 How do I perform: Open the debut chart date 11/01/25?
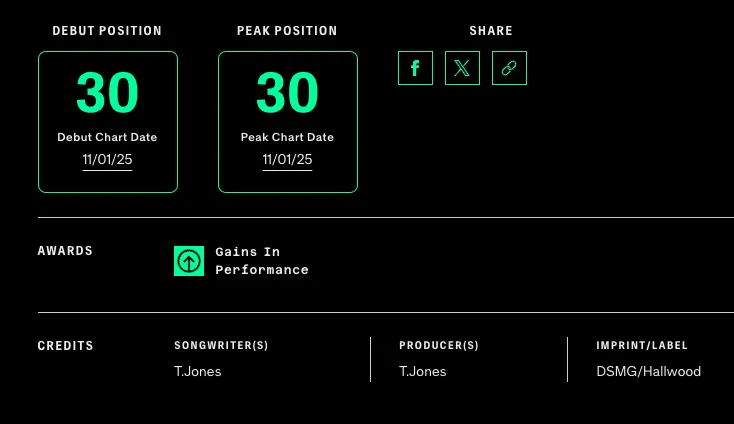point(108,160)
